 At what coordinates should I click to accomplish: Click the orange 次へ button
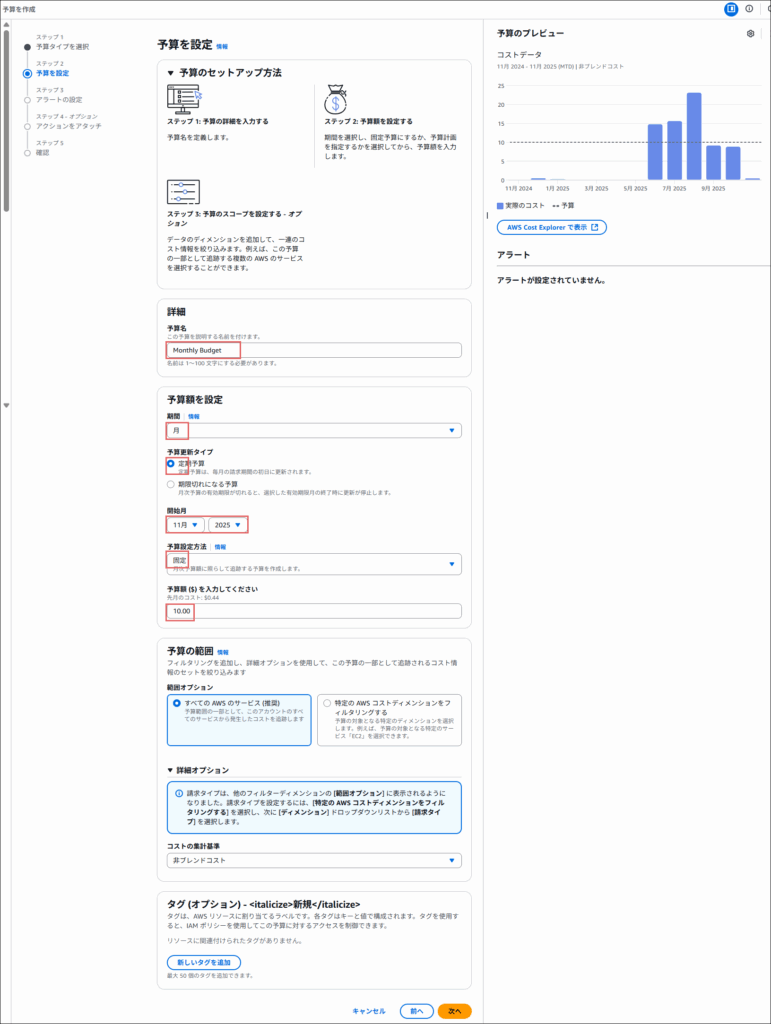pyautogui.click(x=454, y=1011)
